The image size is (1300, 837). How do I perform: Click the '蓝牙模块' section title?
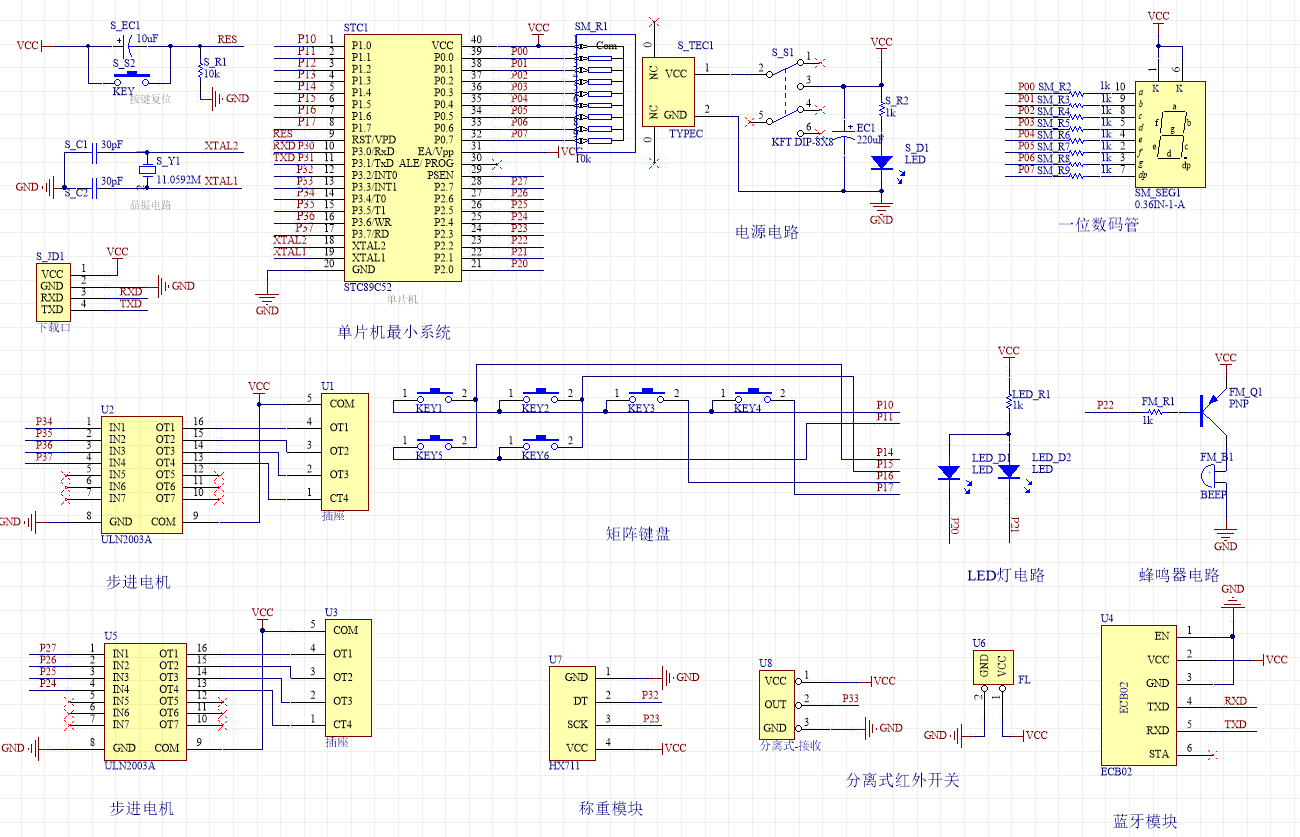(1145, 821)
